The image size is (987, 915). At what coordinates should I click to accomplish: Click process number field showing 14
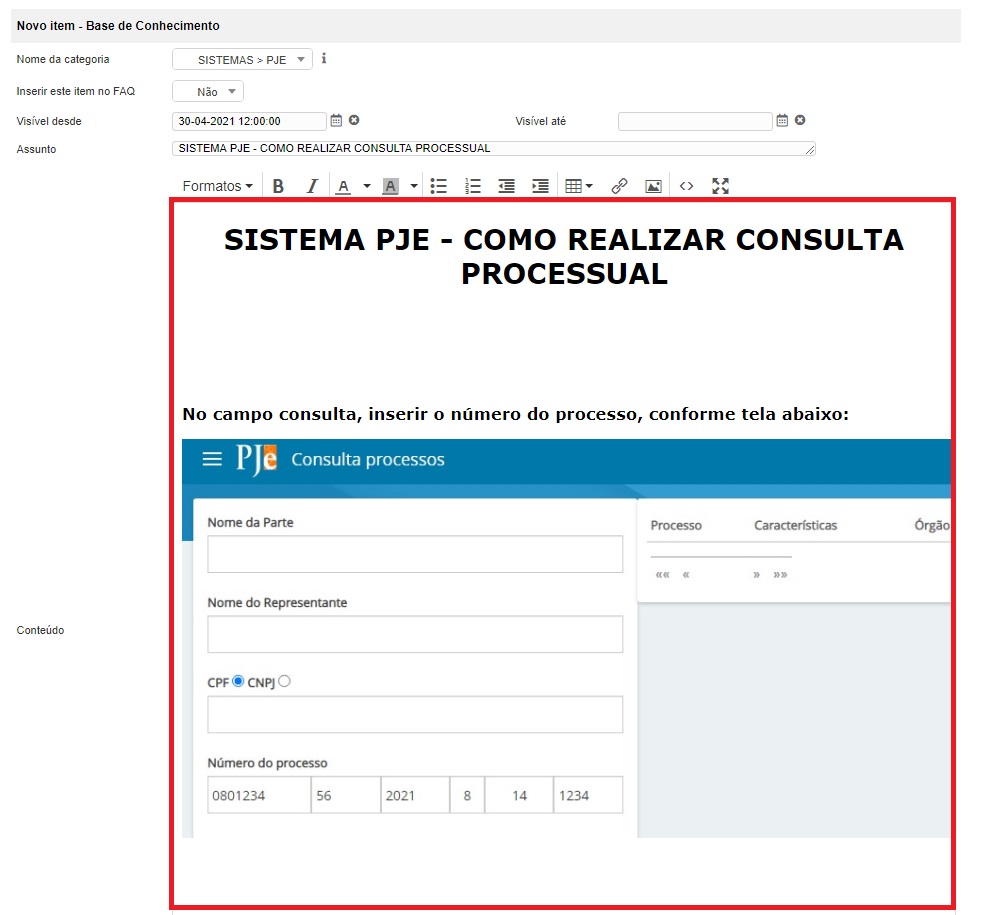point(519,795)
